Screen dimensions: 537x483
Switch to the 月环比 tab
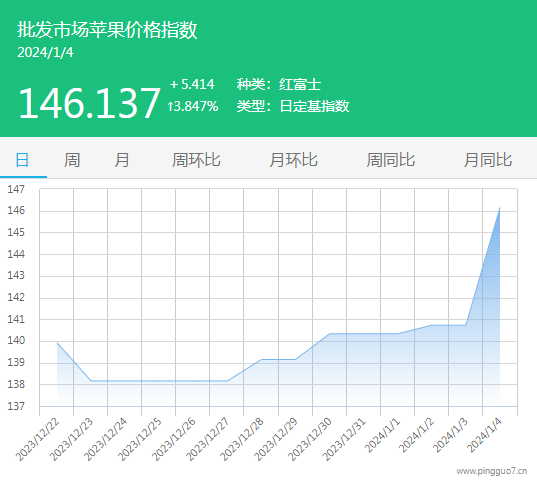(294, 160)
